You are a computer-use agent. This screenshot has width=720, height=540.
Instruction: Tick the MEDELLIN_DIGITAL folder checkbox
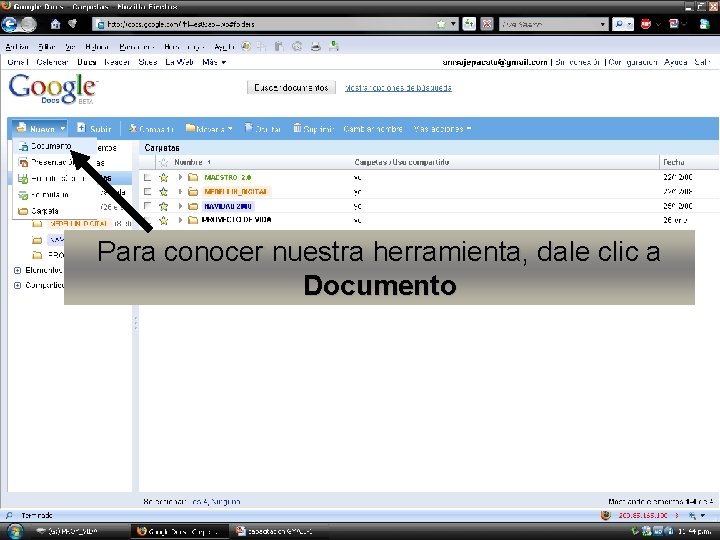pos(147,191)
